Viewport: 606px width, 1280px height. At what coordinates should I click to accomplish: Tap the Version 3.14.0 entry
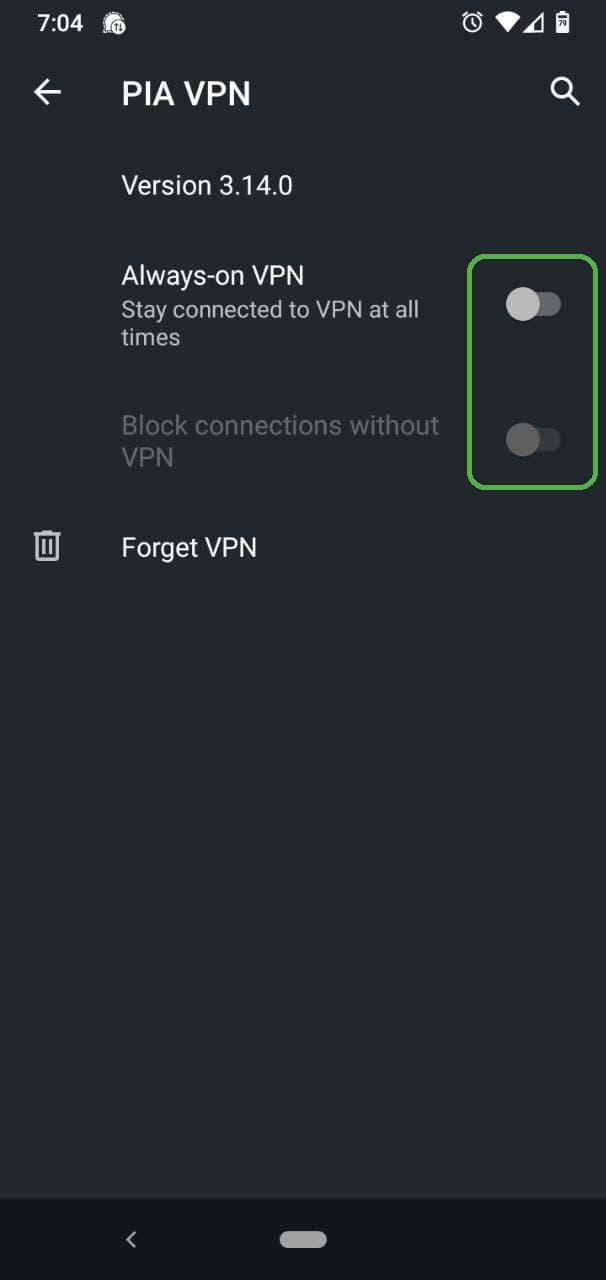[207, 185]
